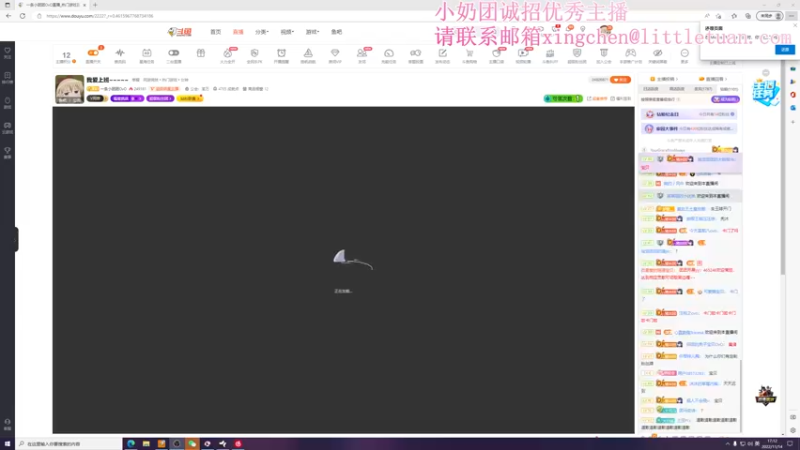800x450 pixels.
Task: Open the Windows Start menu
Action: point(7,444)
